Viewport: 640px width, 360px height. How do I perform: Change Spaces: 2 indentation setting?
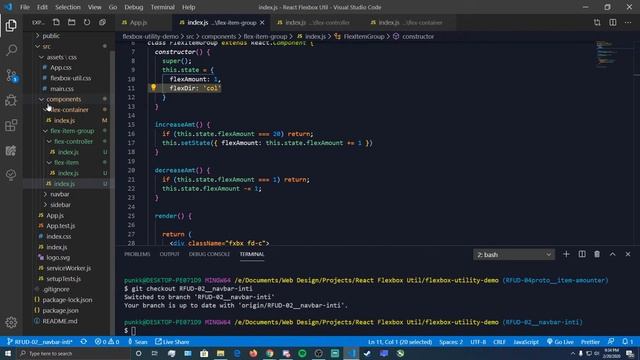point(451,342)
